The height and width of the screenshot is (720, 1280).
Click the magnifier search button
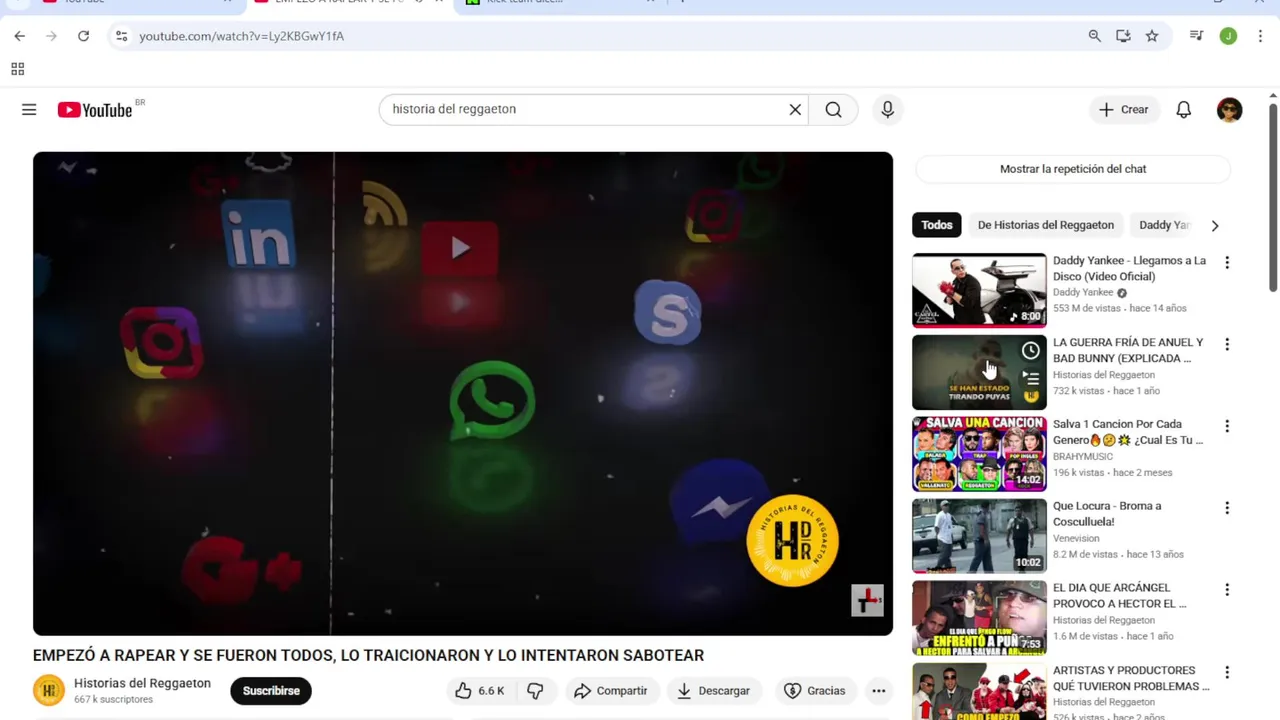coord(833,110)
